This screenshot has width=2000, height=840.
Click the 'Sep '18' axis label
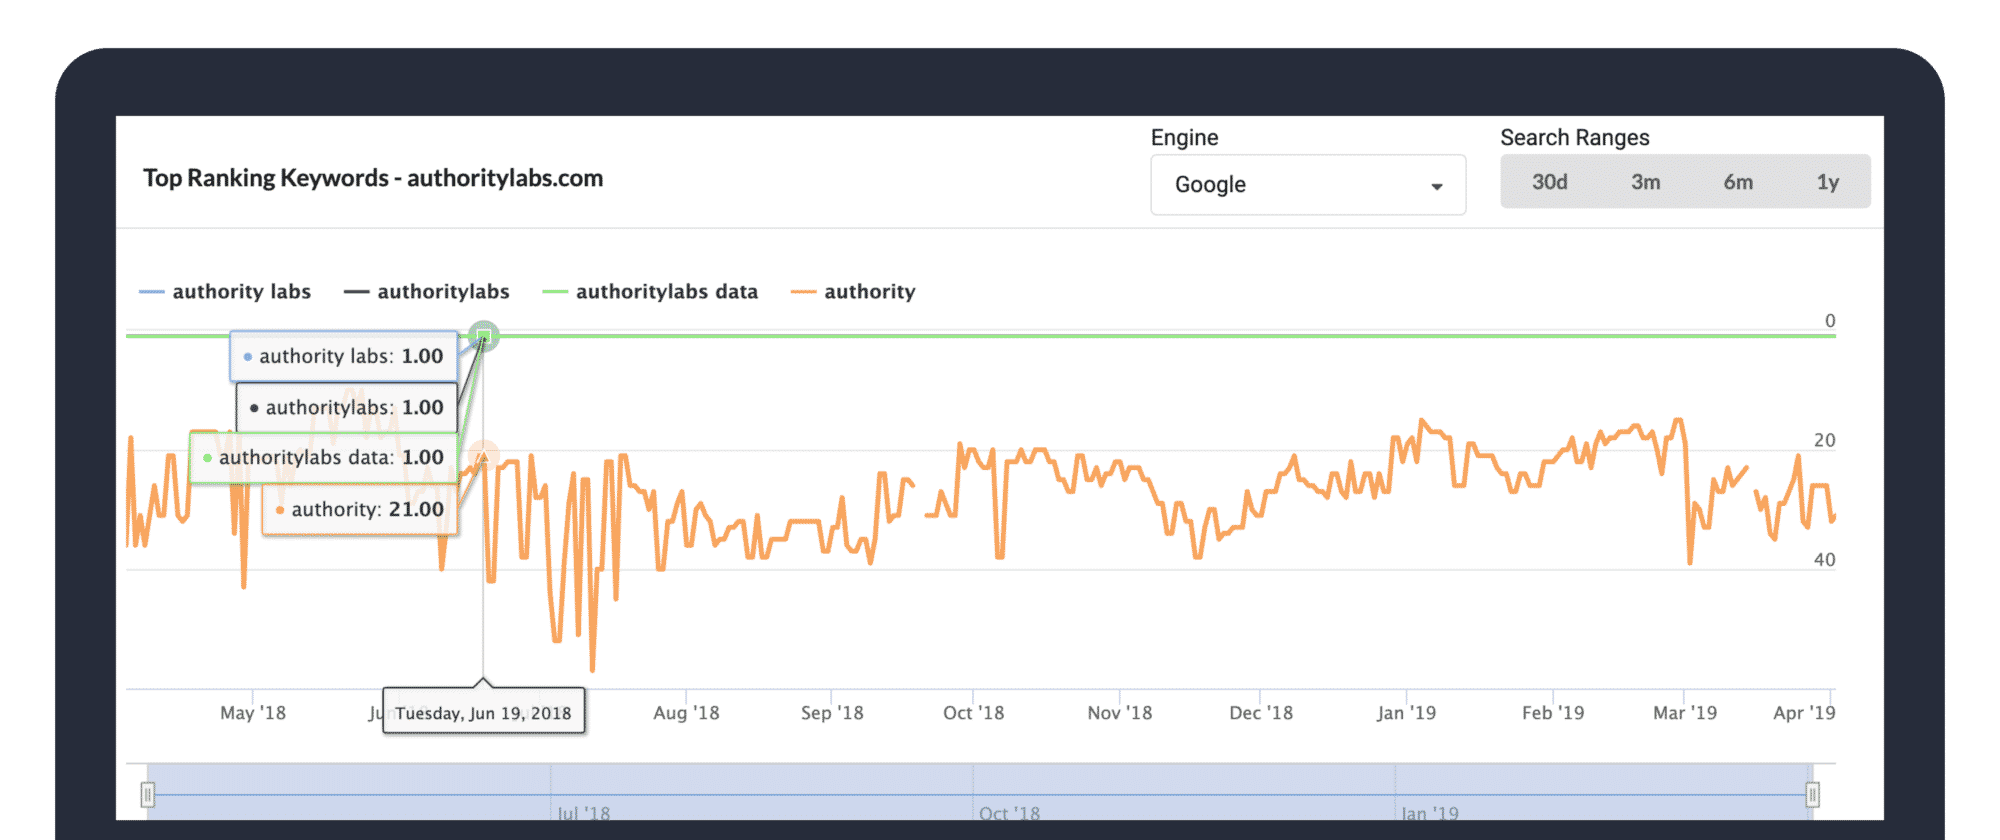[832, 713]
